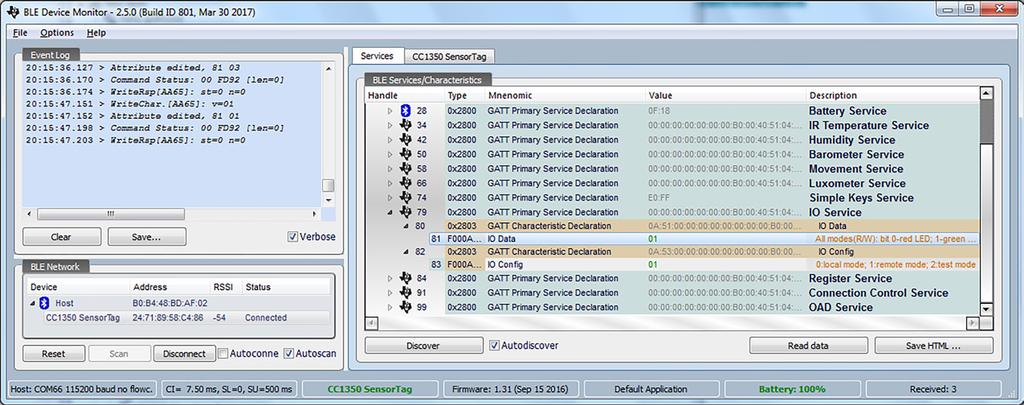The image size is (1024, 405).
Task: Click the Disconnect button
Action: [184, 353]
